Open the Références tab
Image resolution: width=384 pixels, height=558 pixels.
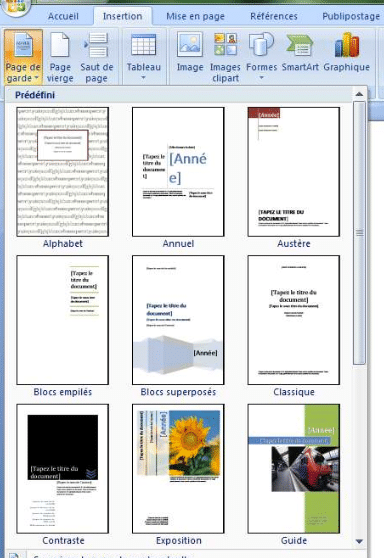coord(274,16)
